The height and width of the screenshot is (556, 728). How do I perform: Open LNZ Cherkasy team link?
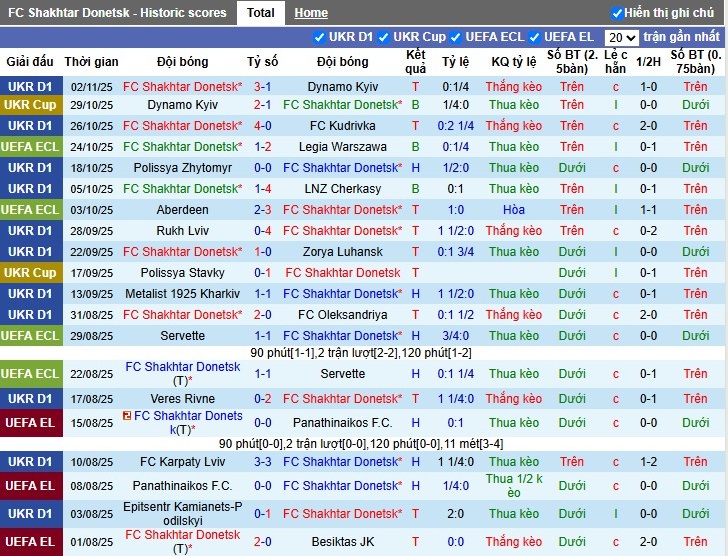pyautogui.click(x=343, y=189)
